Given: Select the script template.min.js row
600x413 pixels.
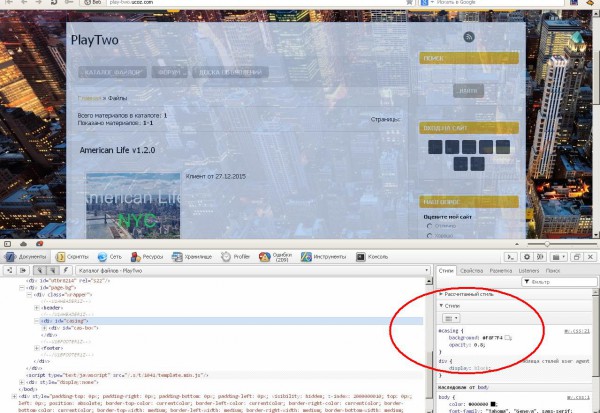Looking at the screenshot, I should point(117,375).
